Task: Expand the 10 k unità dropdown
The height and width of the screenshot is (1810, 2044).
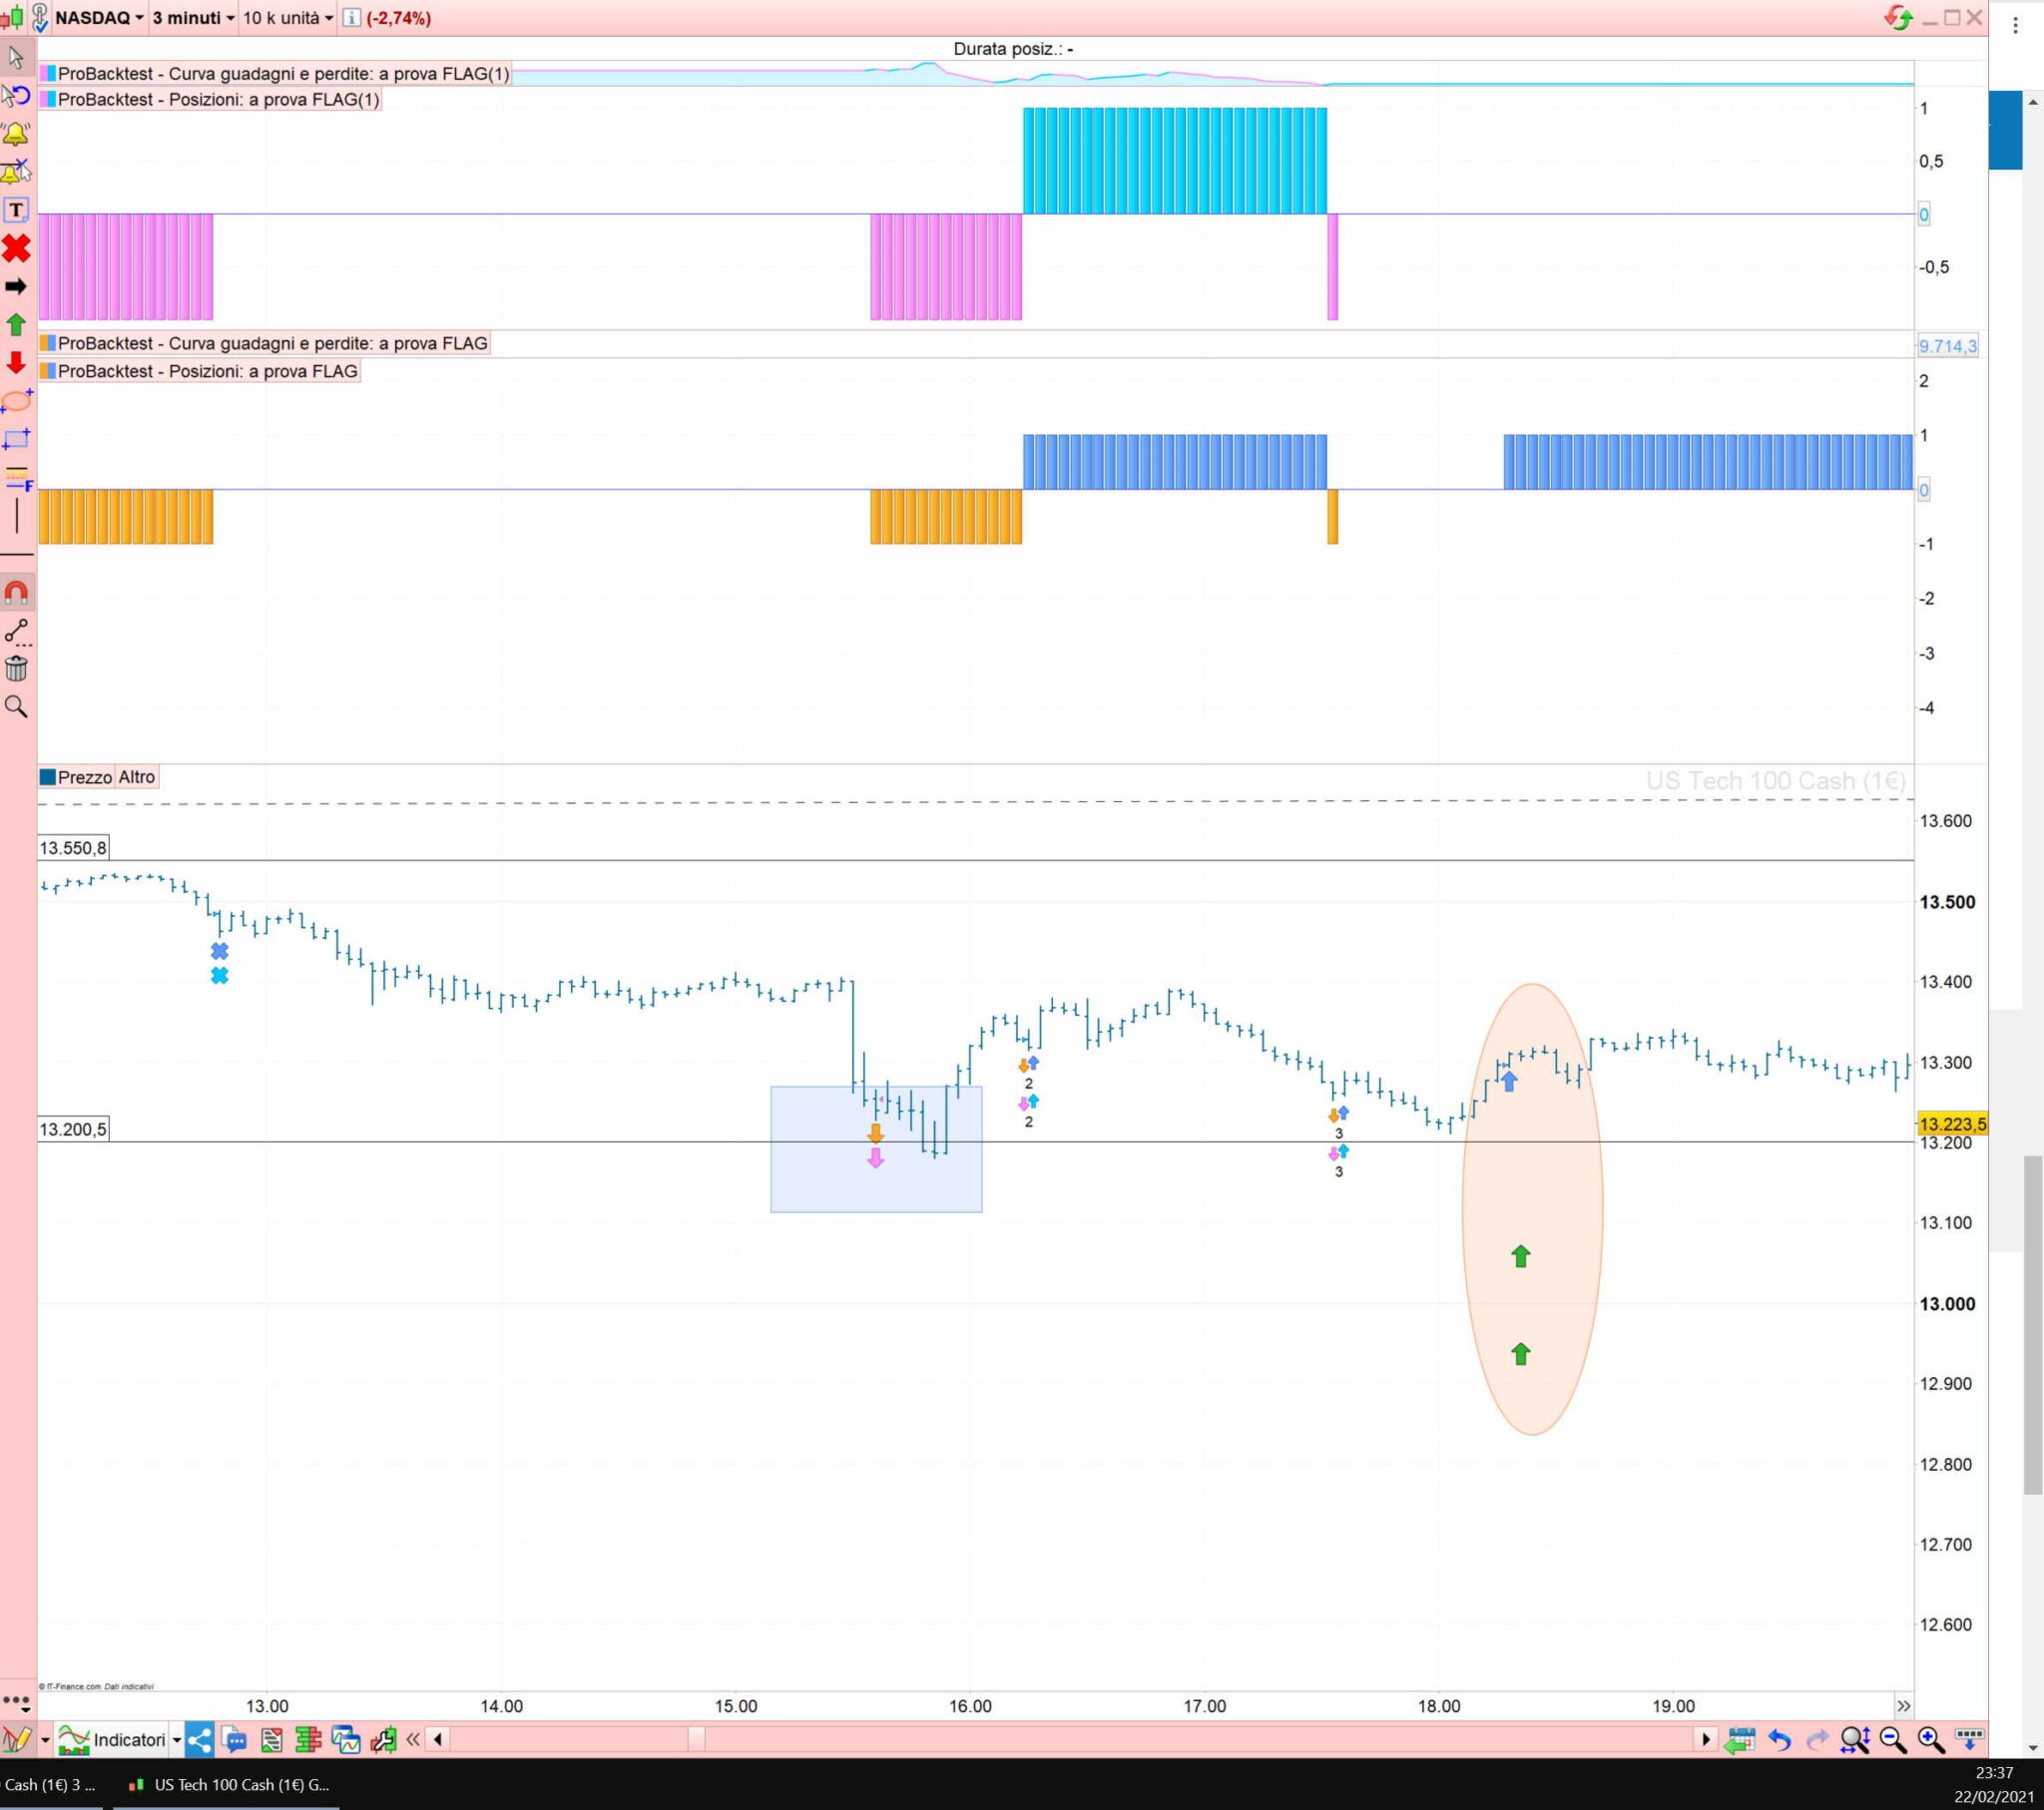Action: click(x=288, y=18)
